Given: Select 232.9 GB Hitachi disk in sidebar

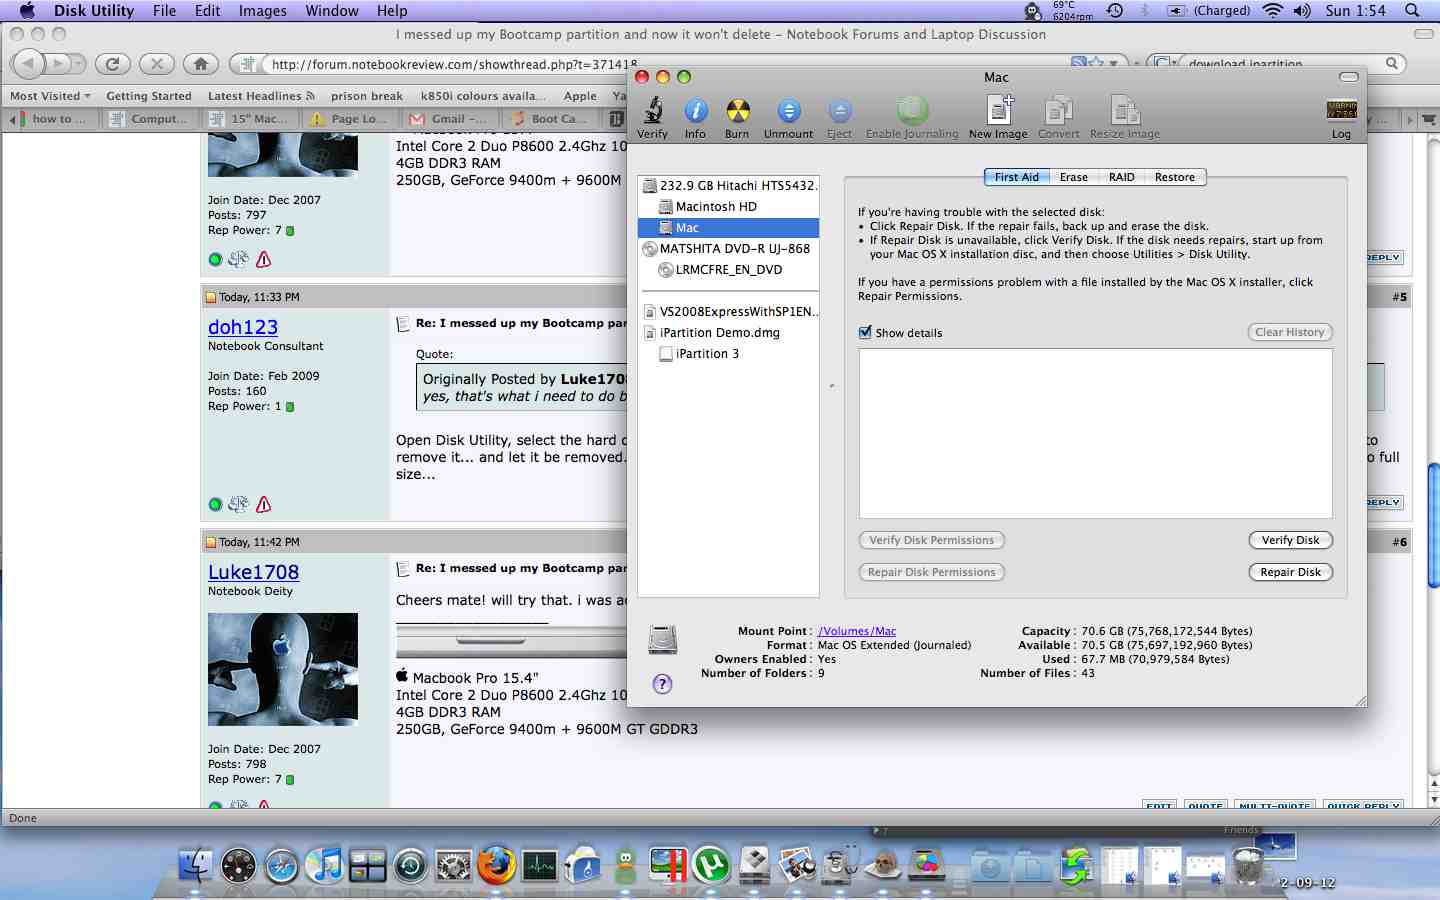Looking at the screenshot, I should (x=729, y=185).
